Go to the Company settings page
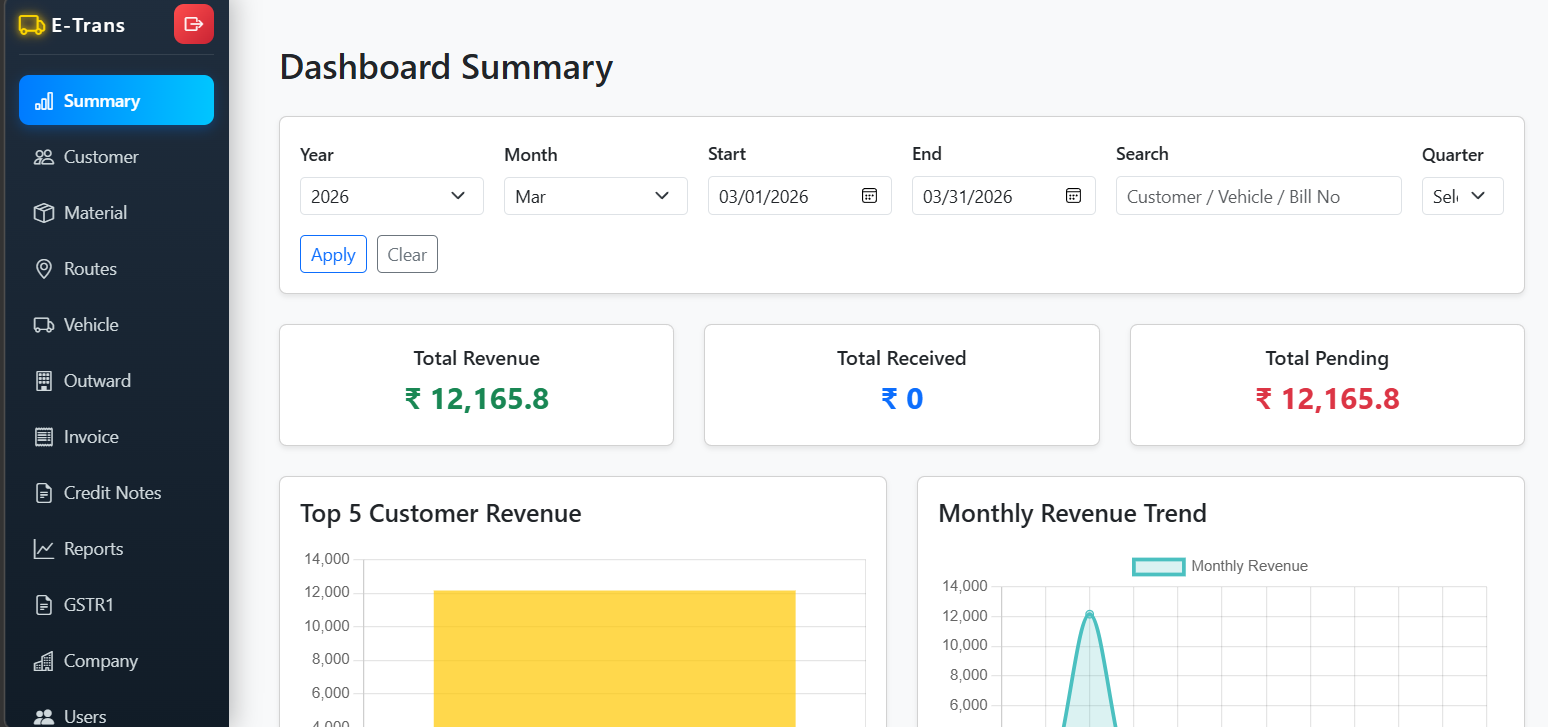This screenshot has height=727, width=1548. coord(116,661)
